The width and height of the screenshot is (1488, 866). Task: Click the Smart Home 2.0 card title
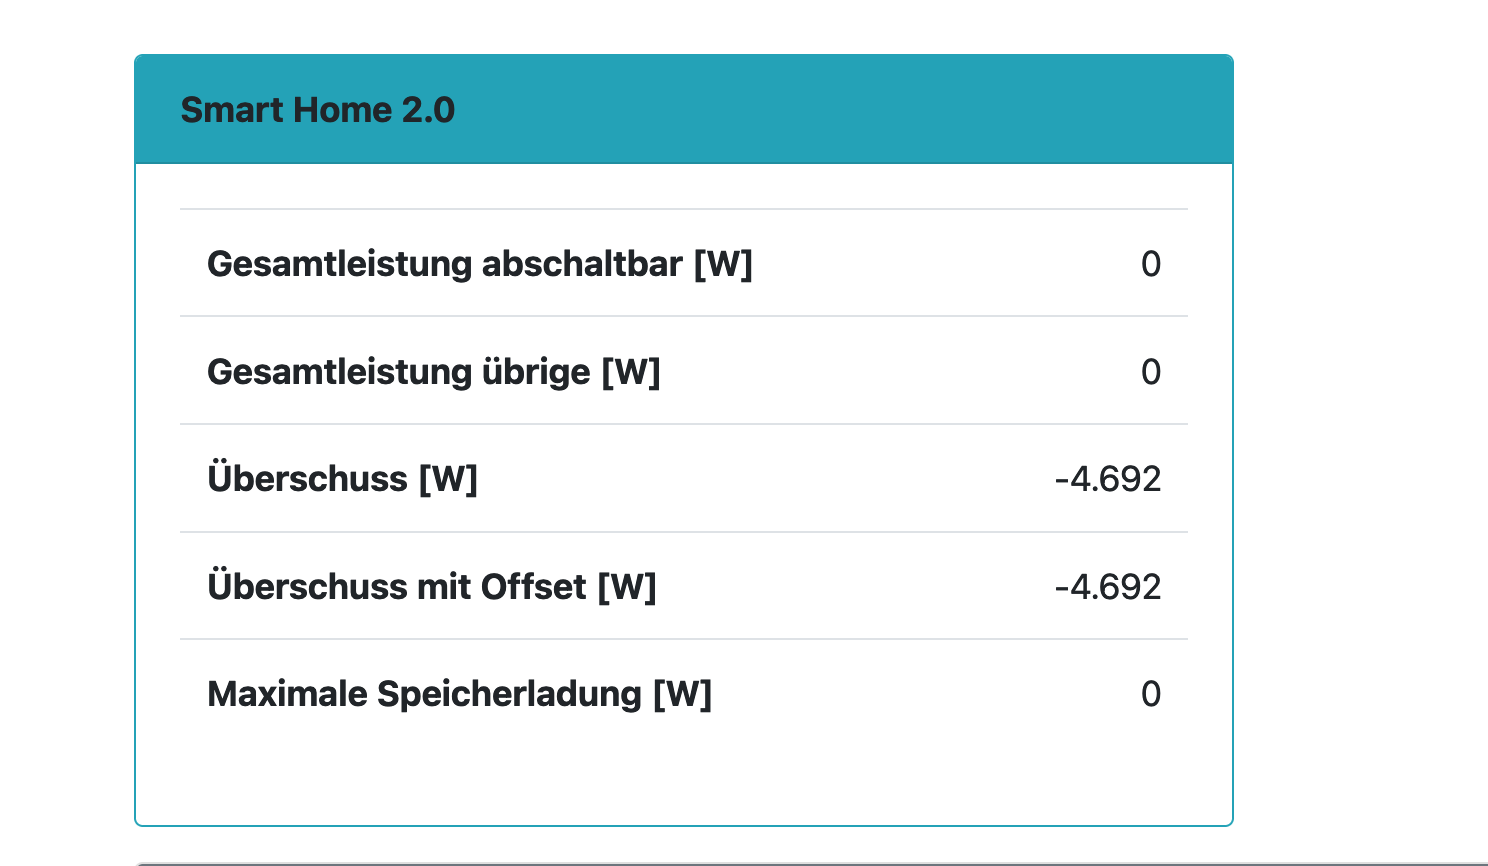point(317,110)
